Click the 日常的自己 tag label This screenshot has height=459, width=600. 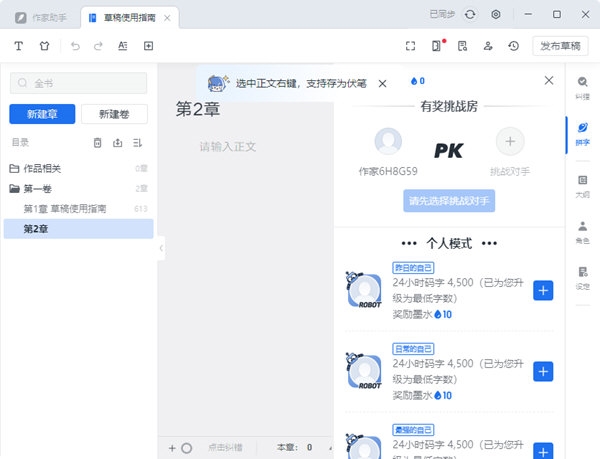(413, 349)
